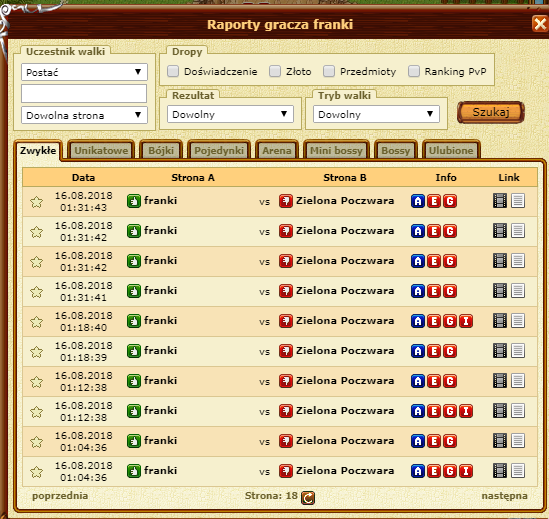Click the I info badge on 01:18:40 row

click(466, 321)
